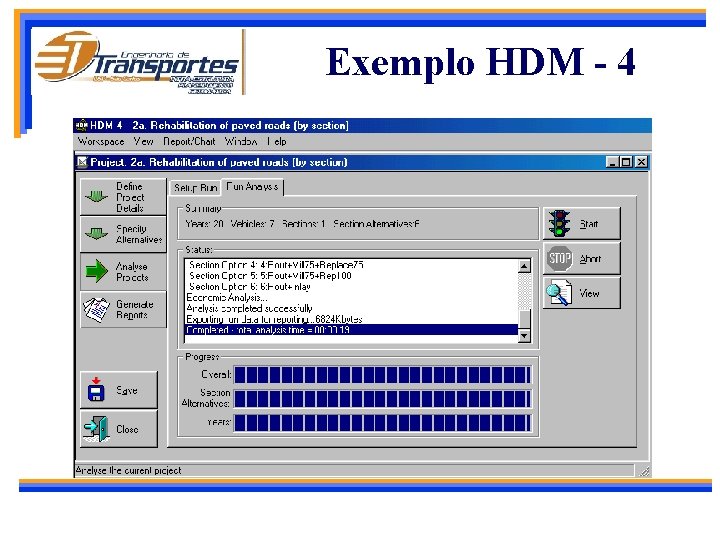Click 'Analyse the current project' status bar text
The height and width of the screenshot is (540, 720).
[128, 471]
